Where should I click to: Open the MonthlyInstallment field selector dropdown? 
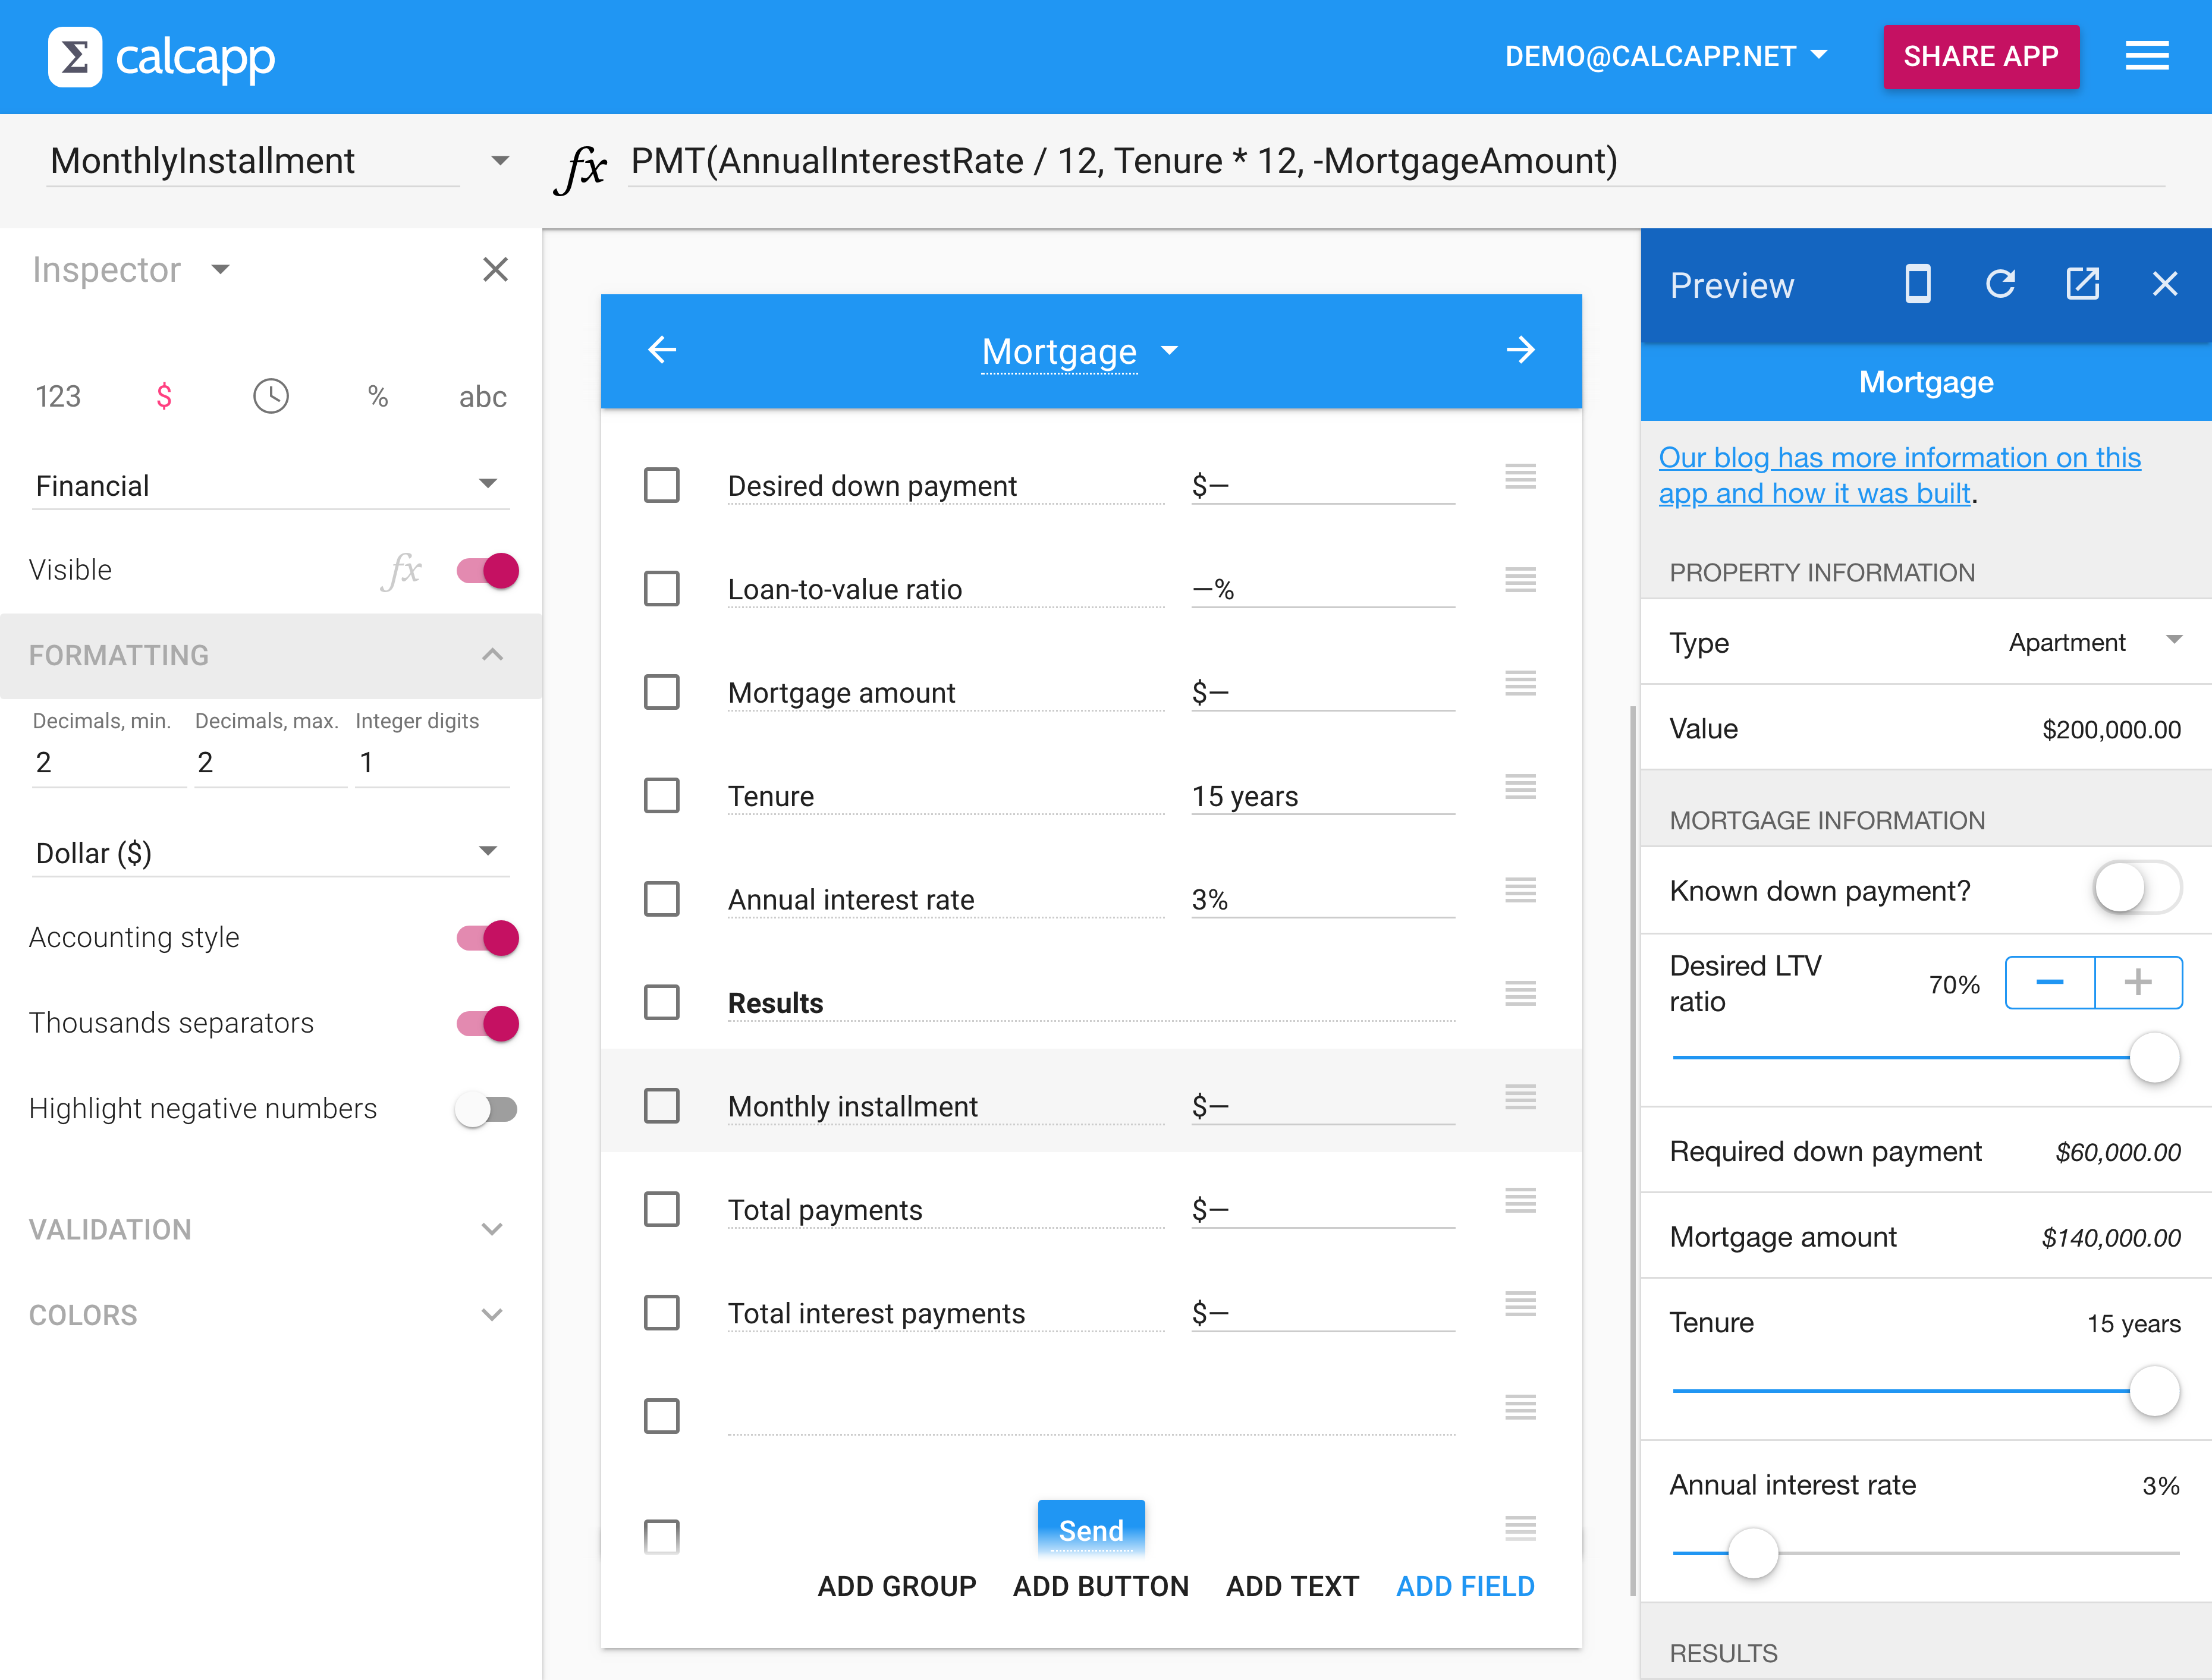coord(499,161)
